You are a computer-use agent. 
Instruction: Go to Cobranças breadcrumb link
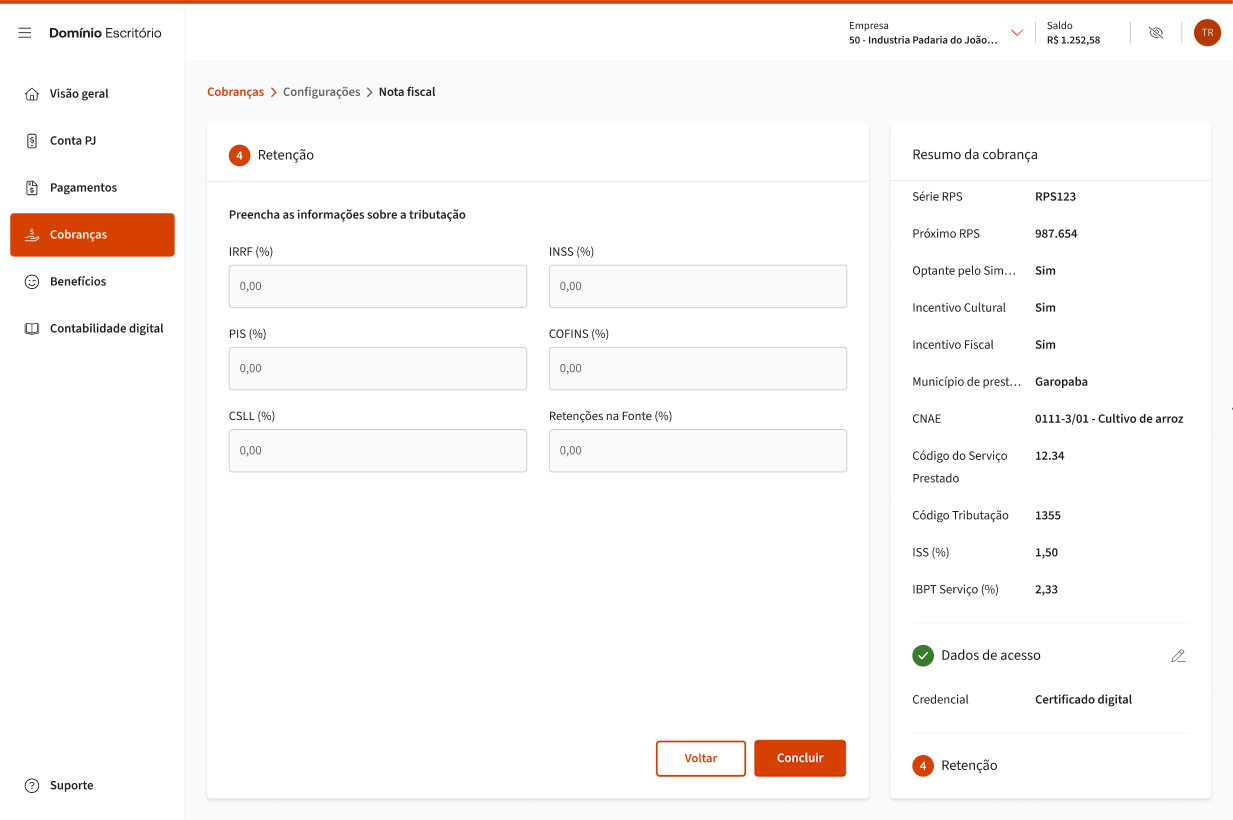coord(235,92)
